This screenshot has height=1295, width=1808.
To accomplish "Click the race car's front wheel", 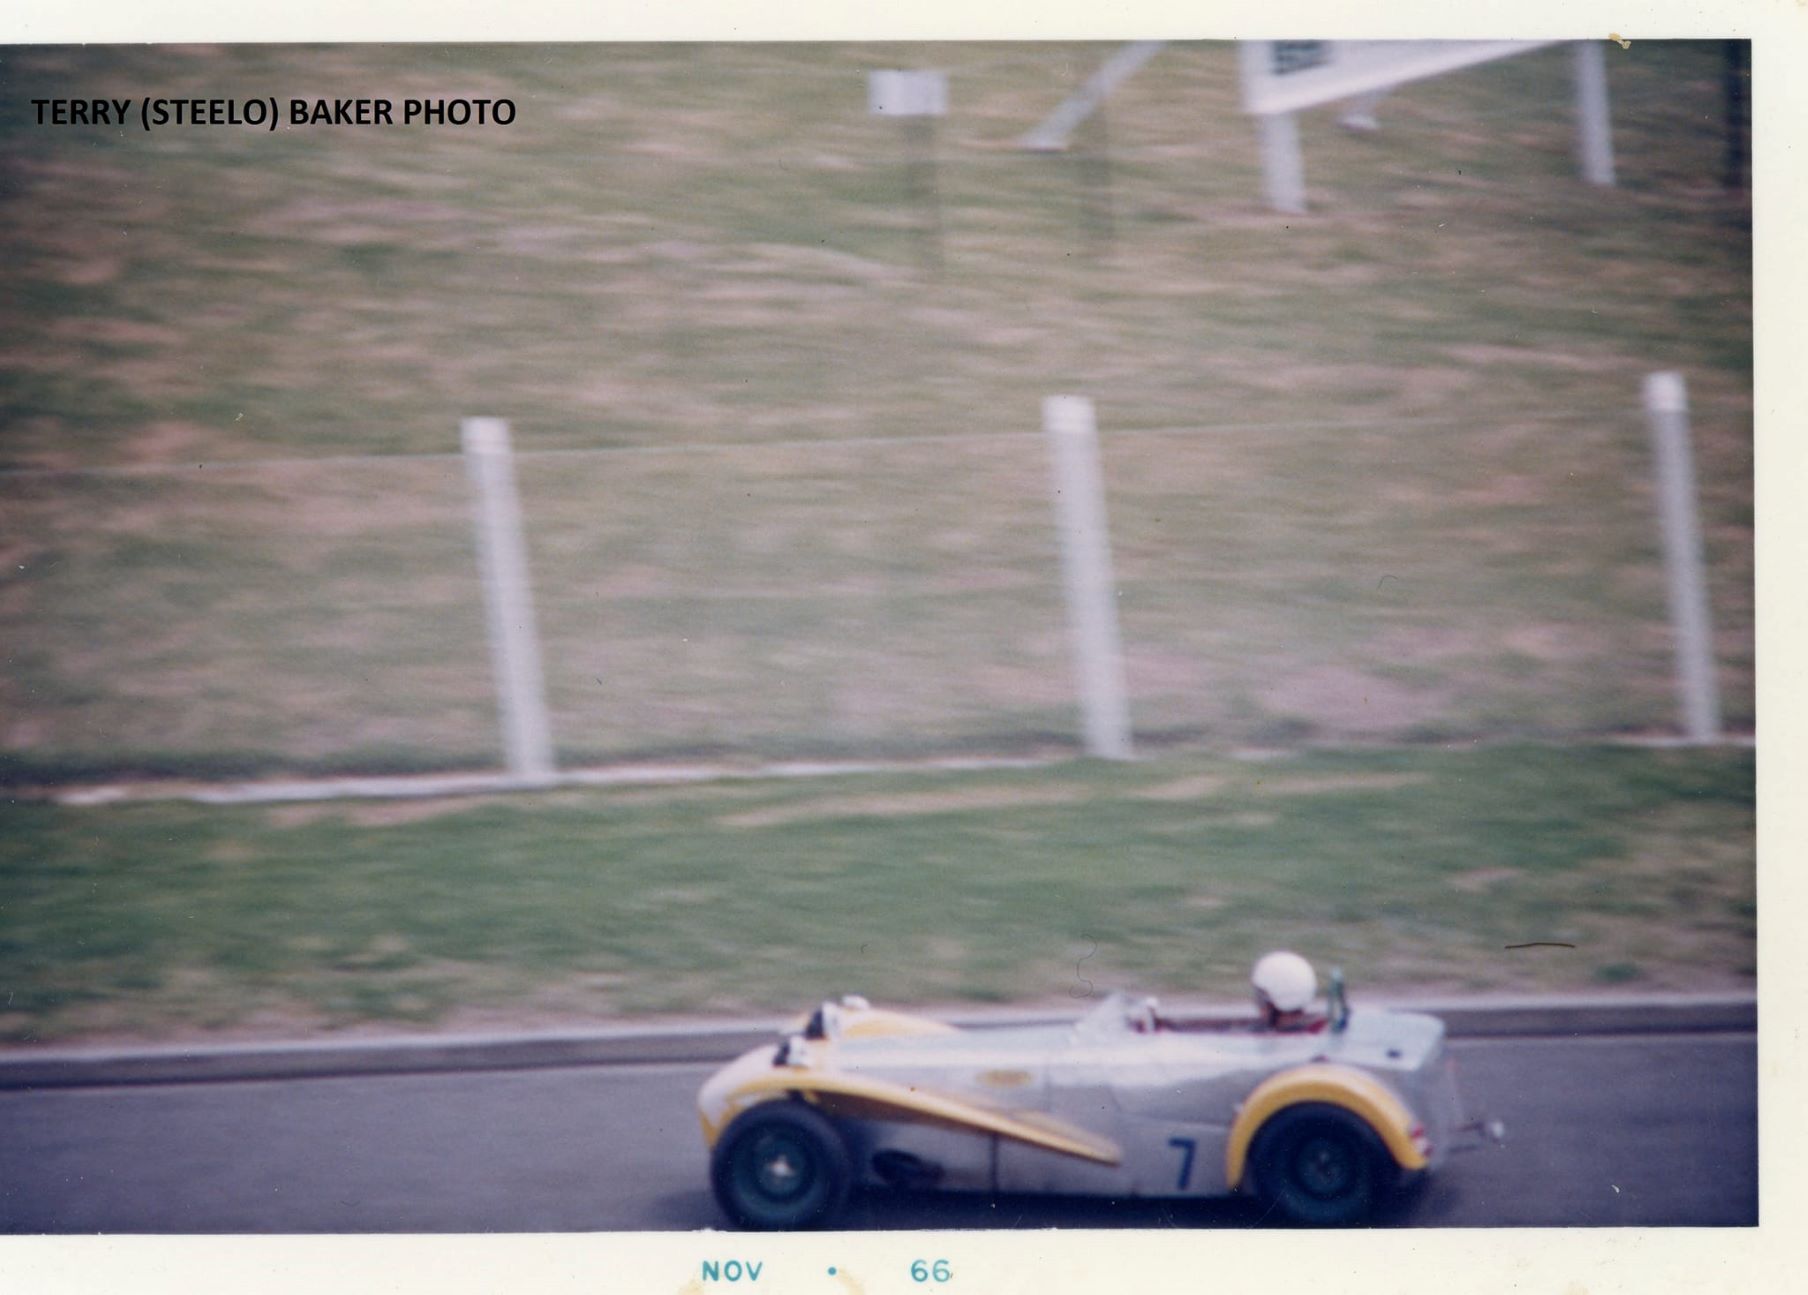I will tap(779, 1166).
